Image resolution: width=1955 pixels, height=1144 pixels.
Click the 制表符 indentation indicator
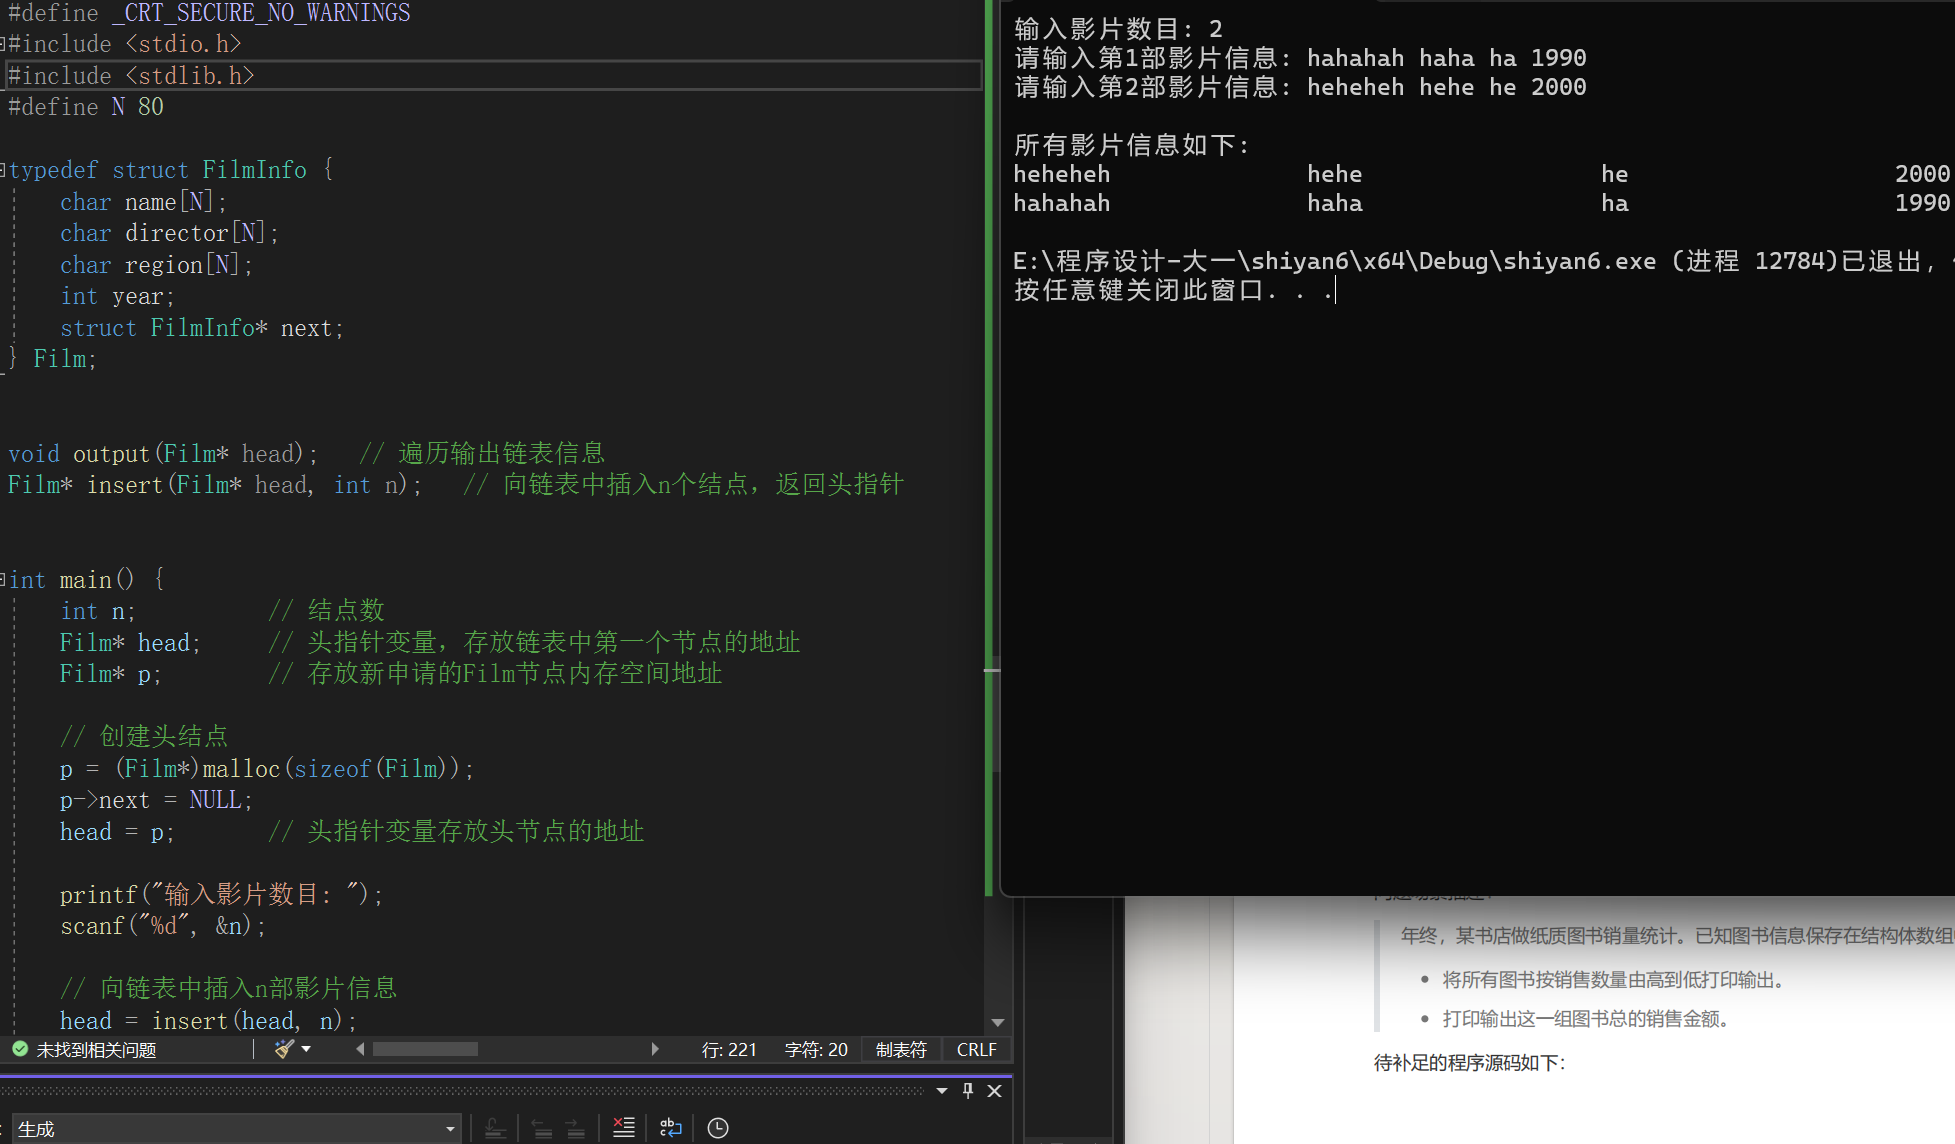point(901,1049)
